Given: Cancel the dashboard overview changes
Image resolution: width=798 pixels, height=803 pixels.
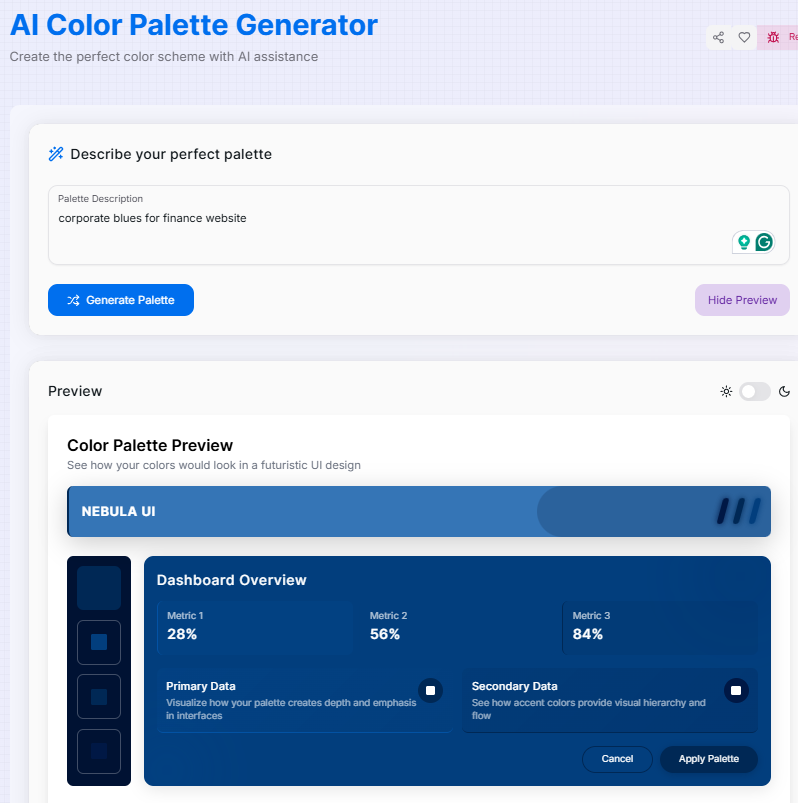Looking at the screenshot, I should 617,759.
